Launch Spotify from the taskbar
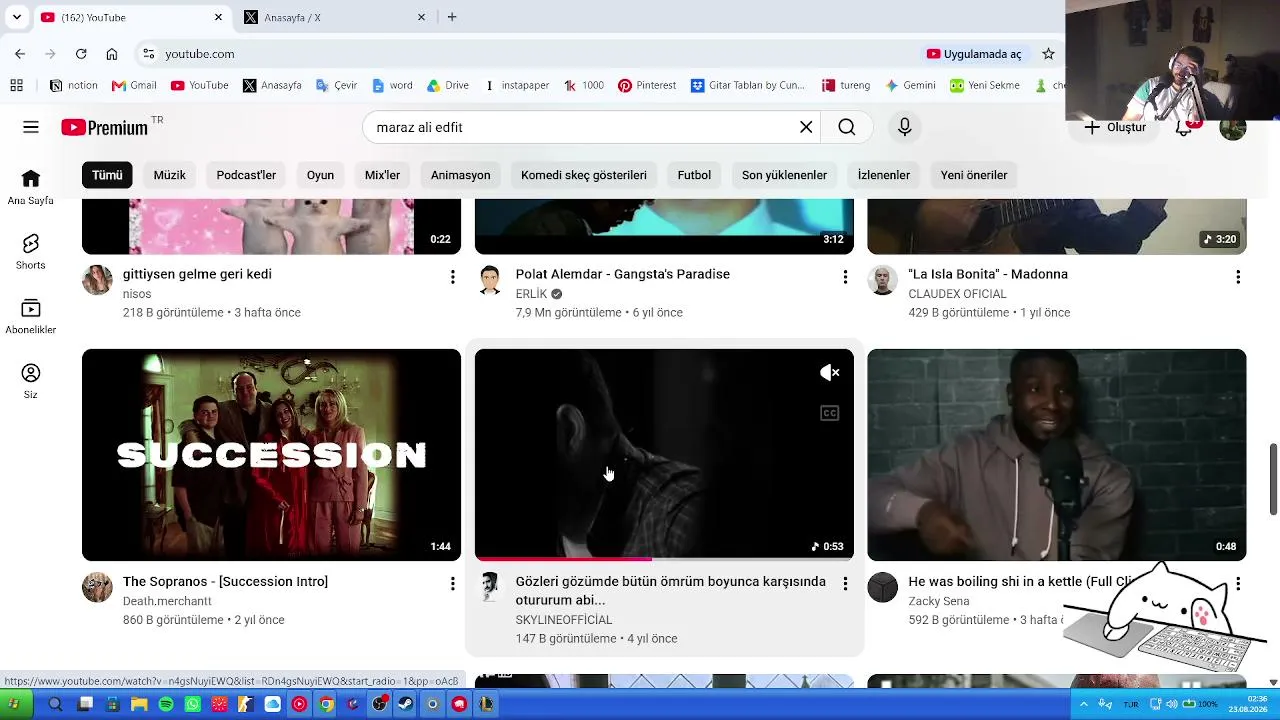The height and width of the screenshot is (720, 1280). pos(166,704)
